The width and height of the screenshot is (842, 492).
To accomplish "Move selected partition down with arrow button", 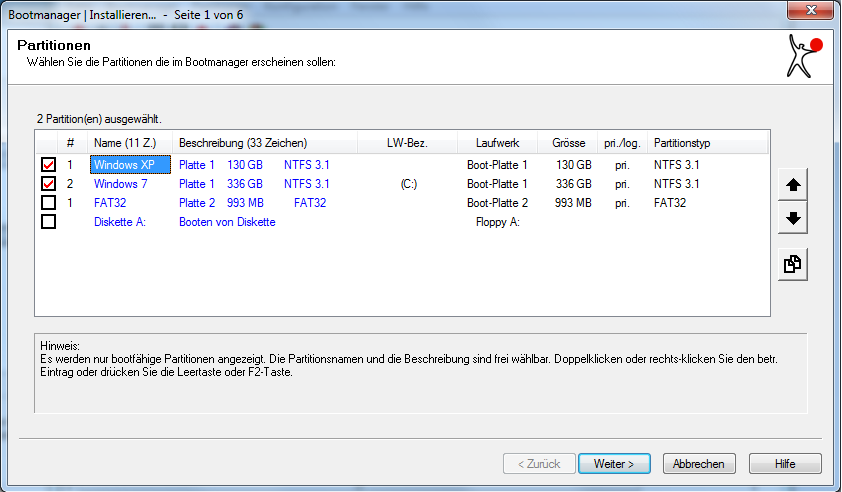I will pos(793,218).
